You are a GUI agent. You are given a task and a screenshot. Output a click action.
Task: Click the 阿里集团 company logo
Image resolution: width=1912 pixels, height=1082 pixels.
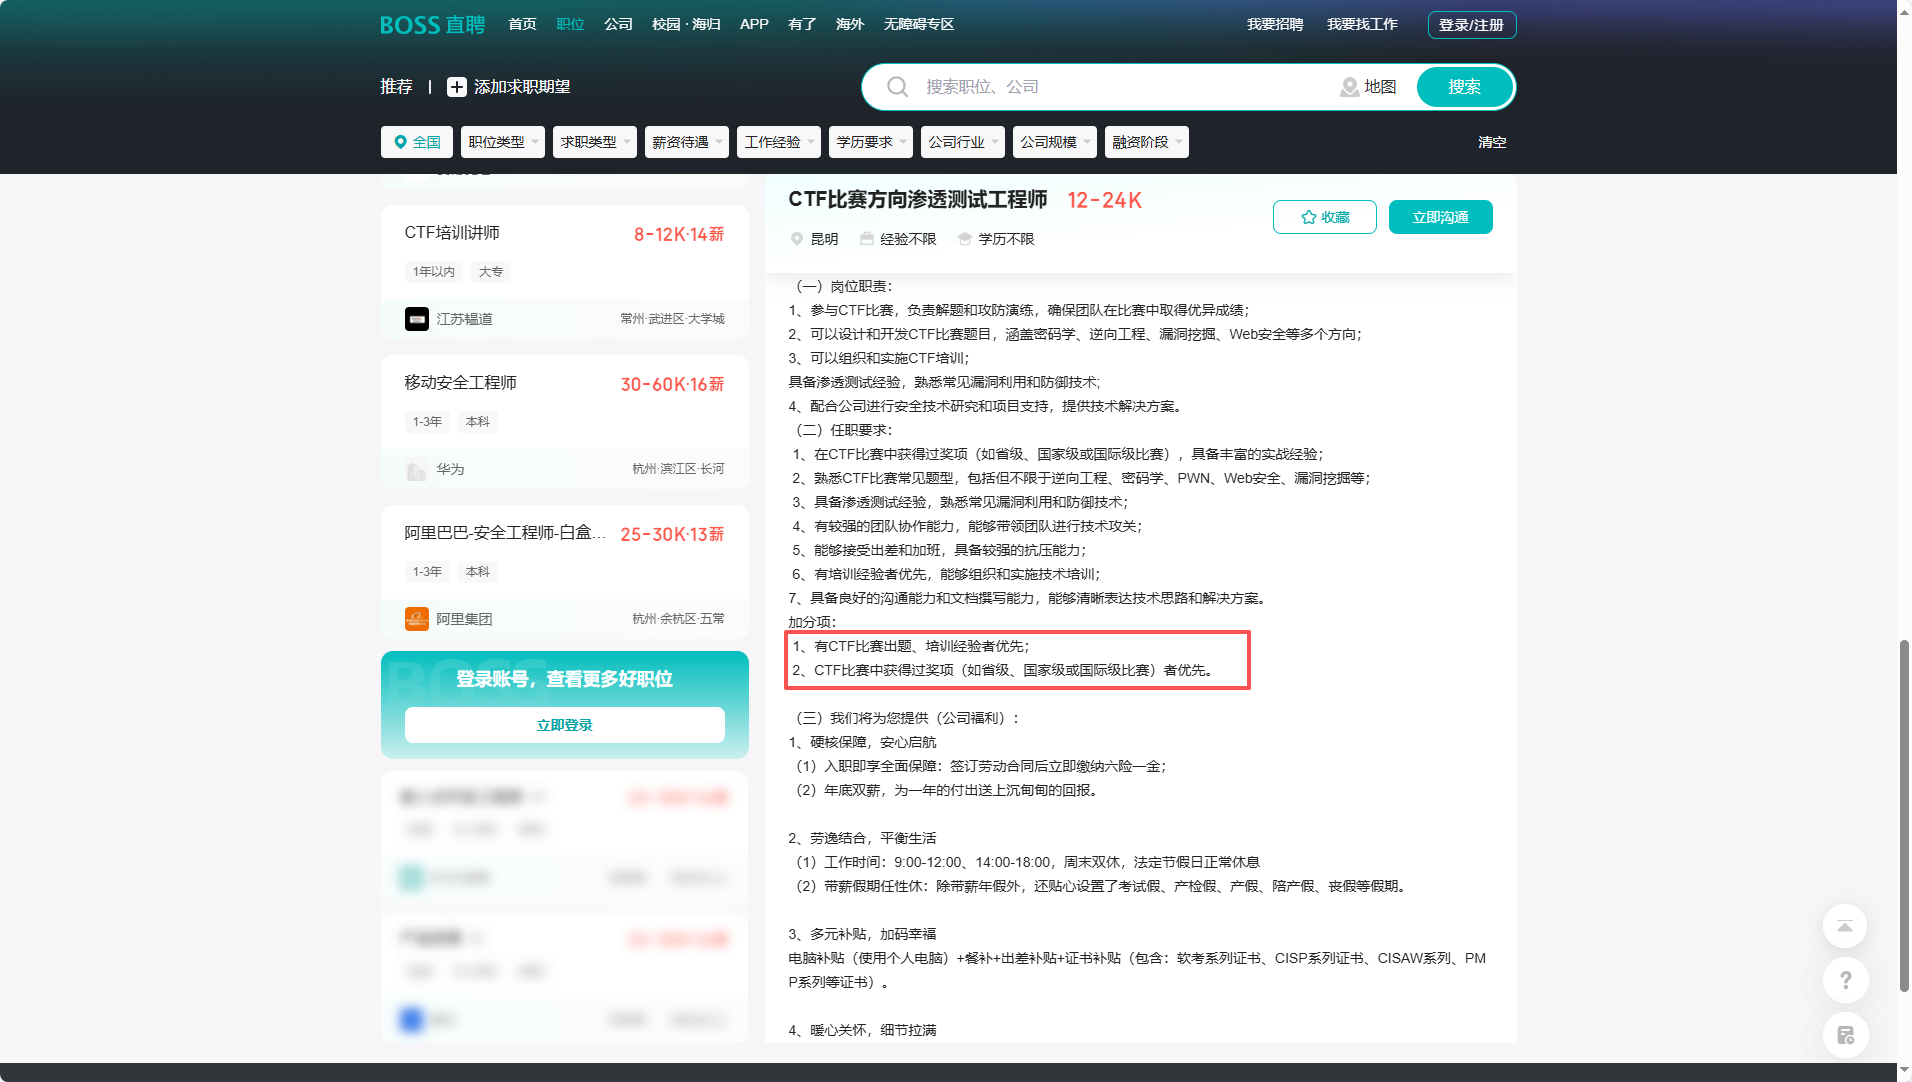(416, 618)
